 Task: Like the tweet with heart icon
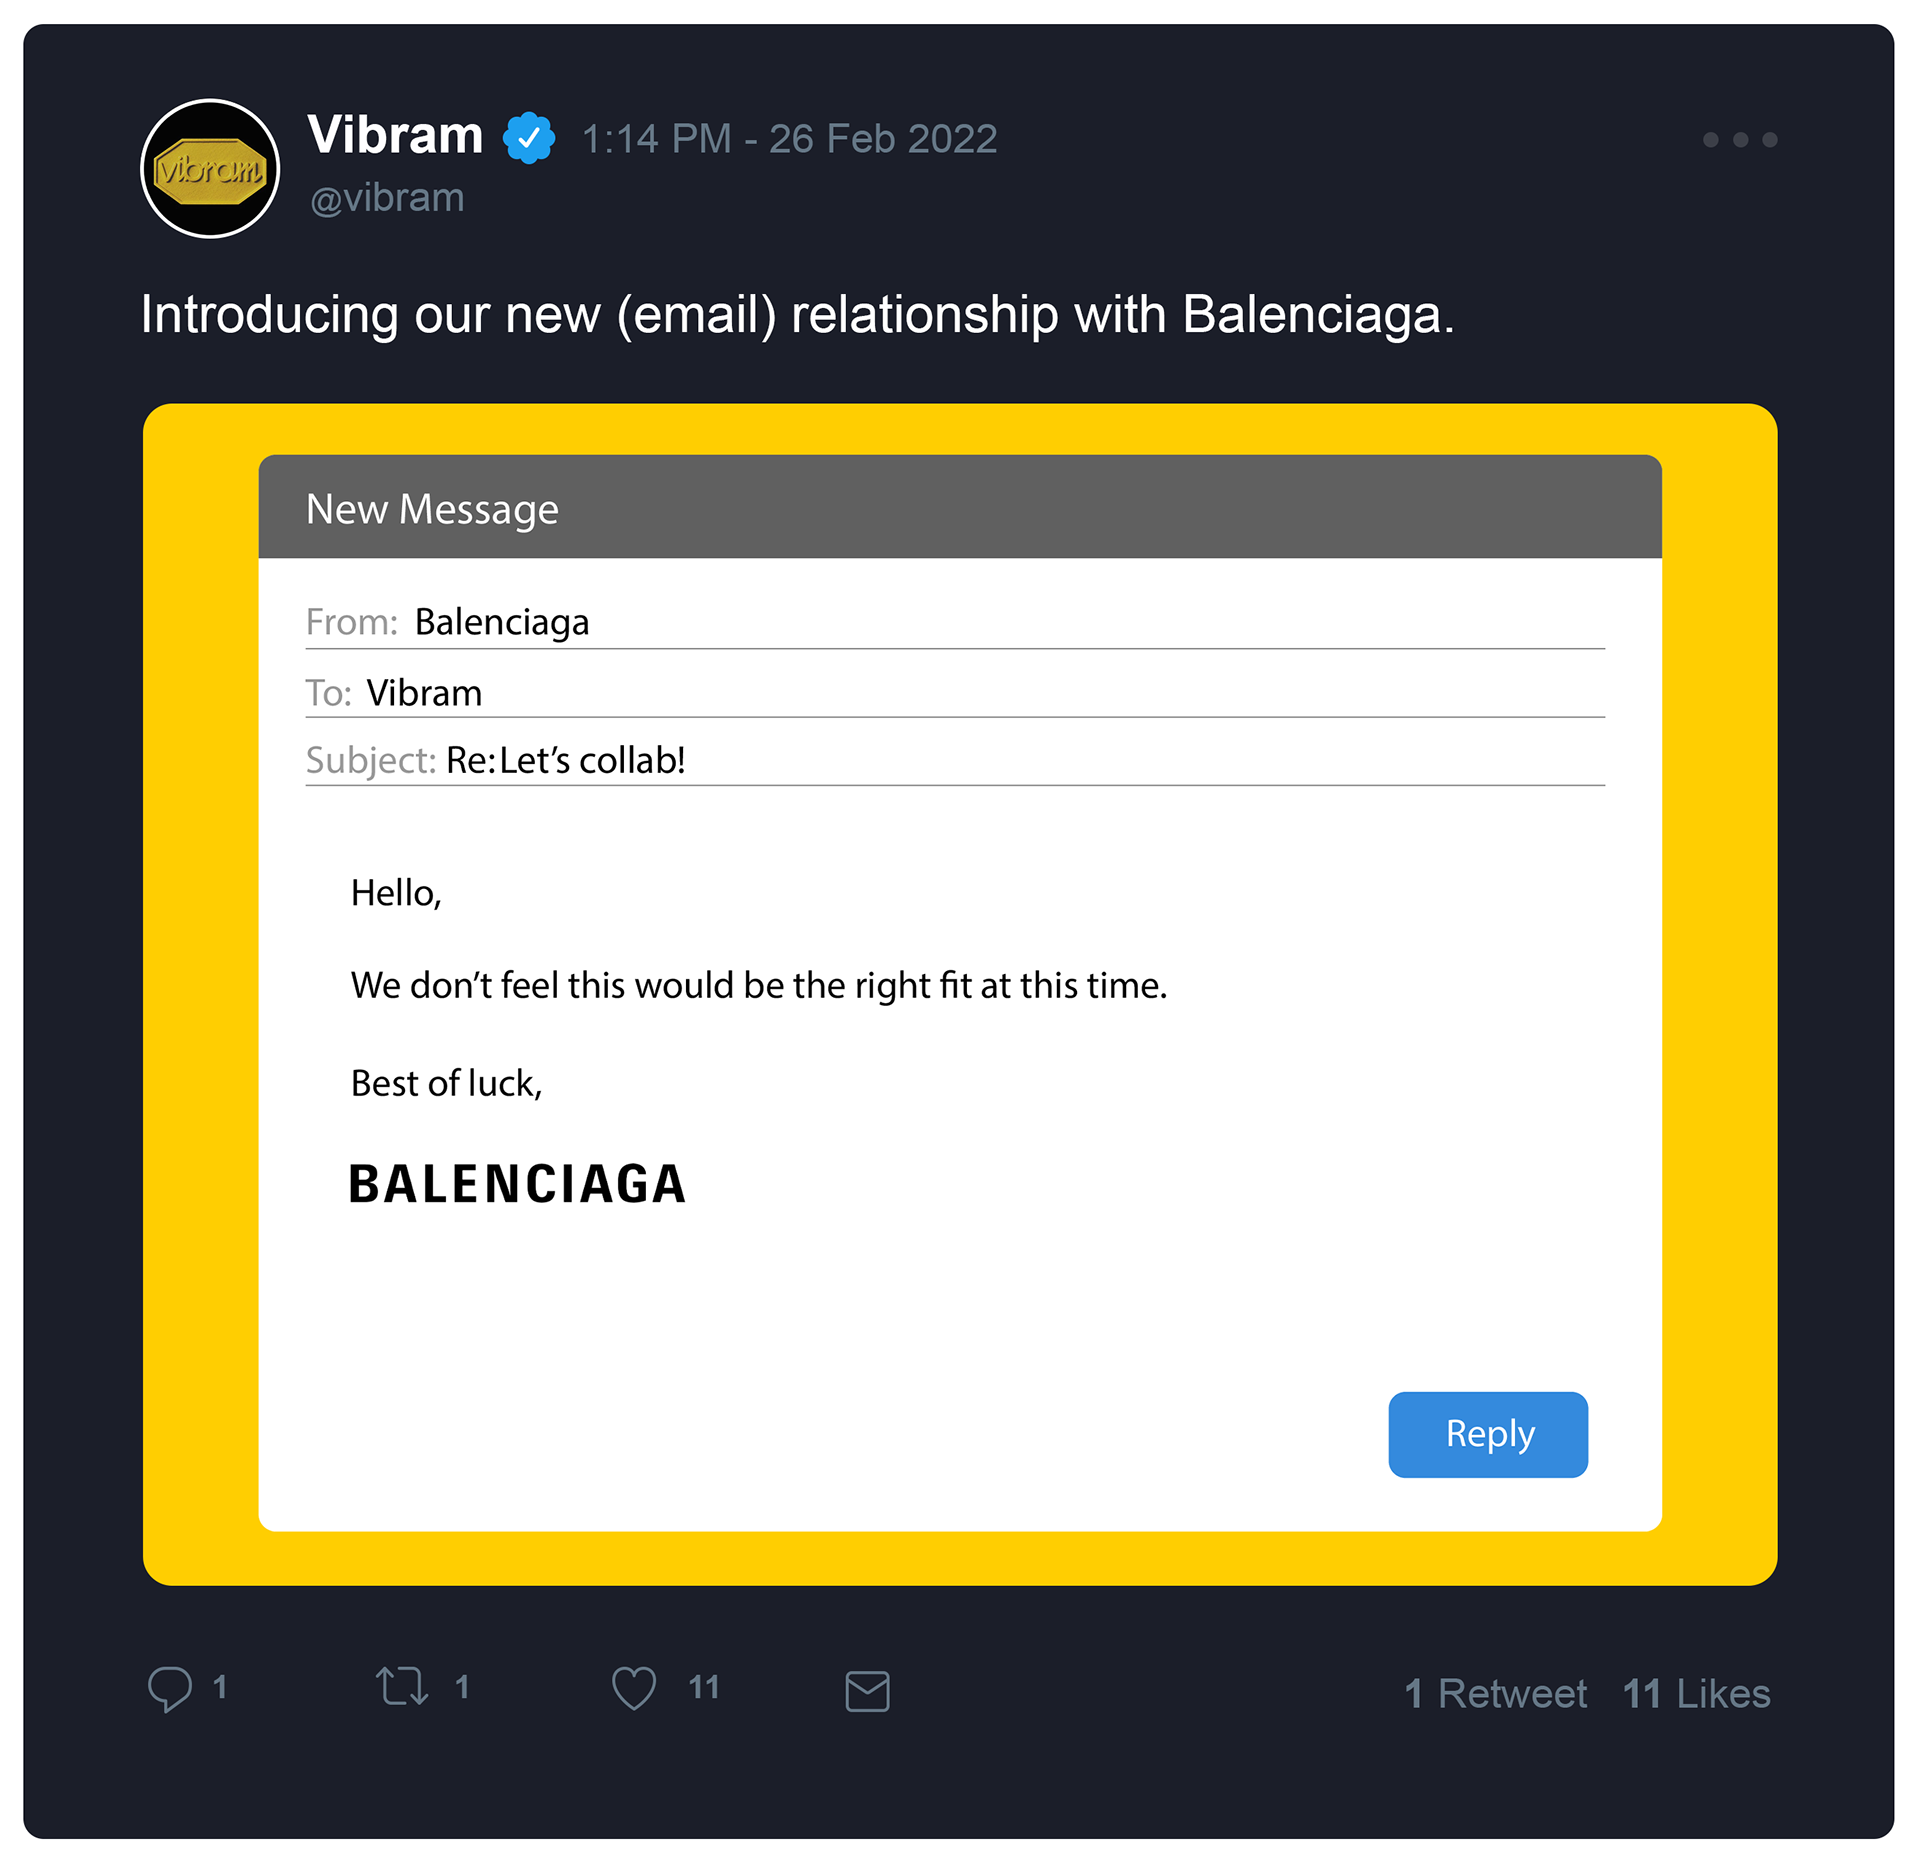[x=634, y=1688]
